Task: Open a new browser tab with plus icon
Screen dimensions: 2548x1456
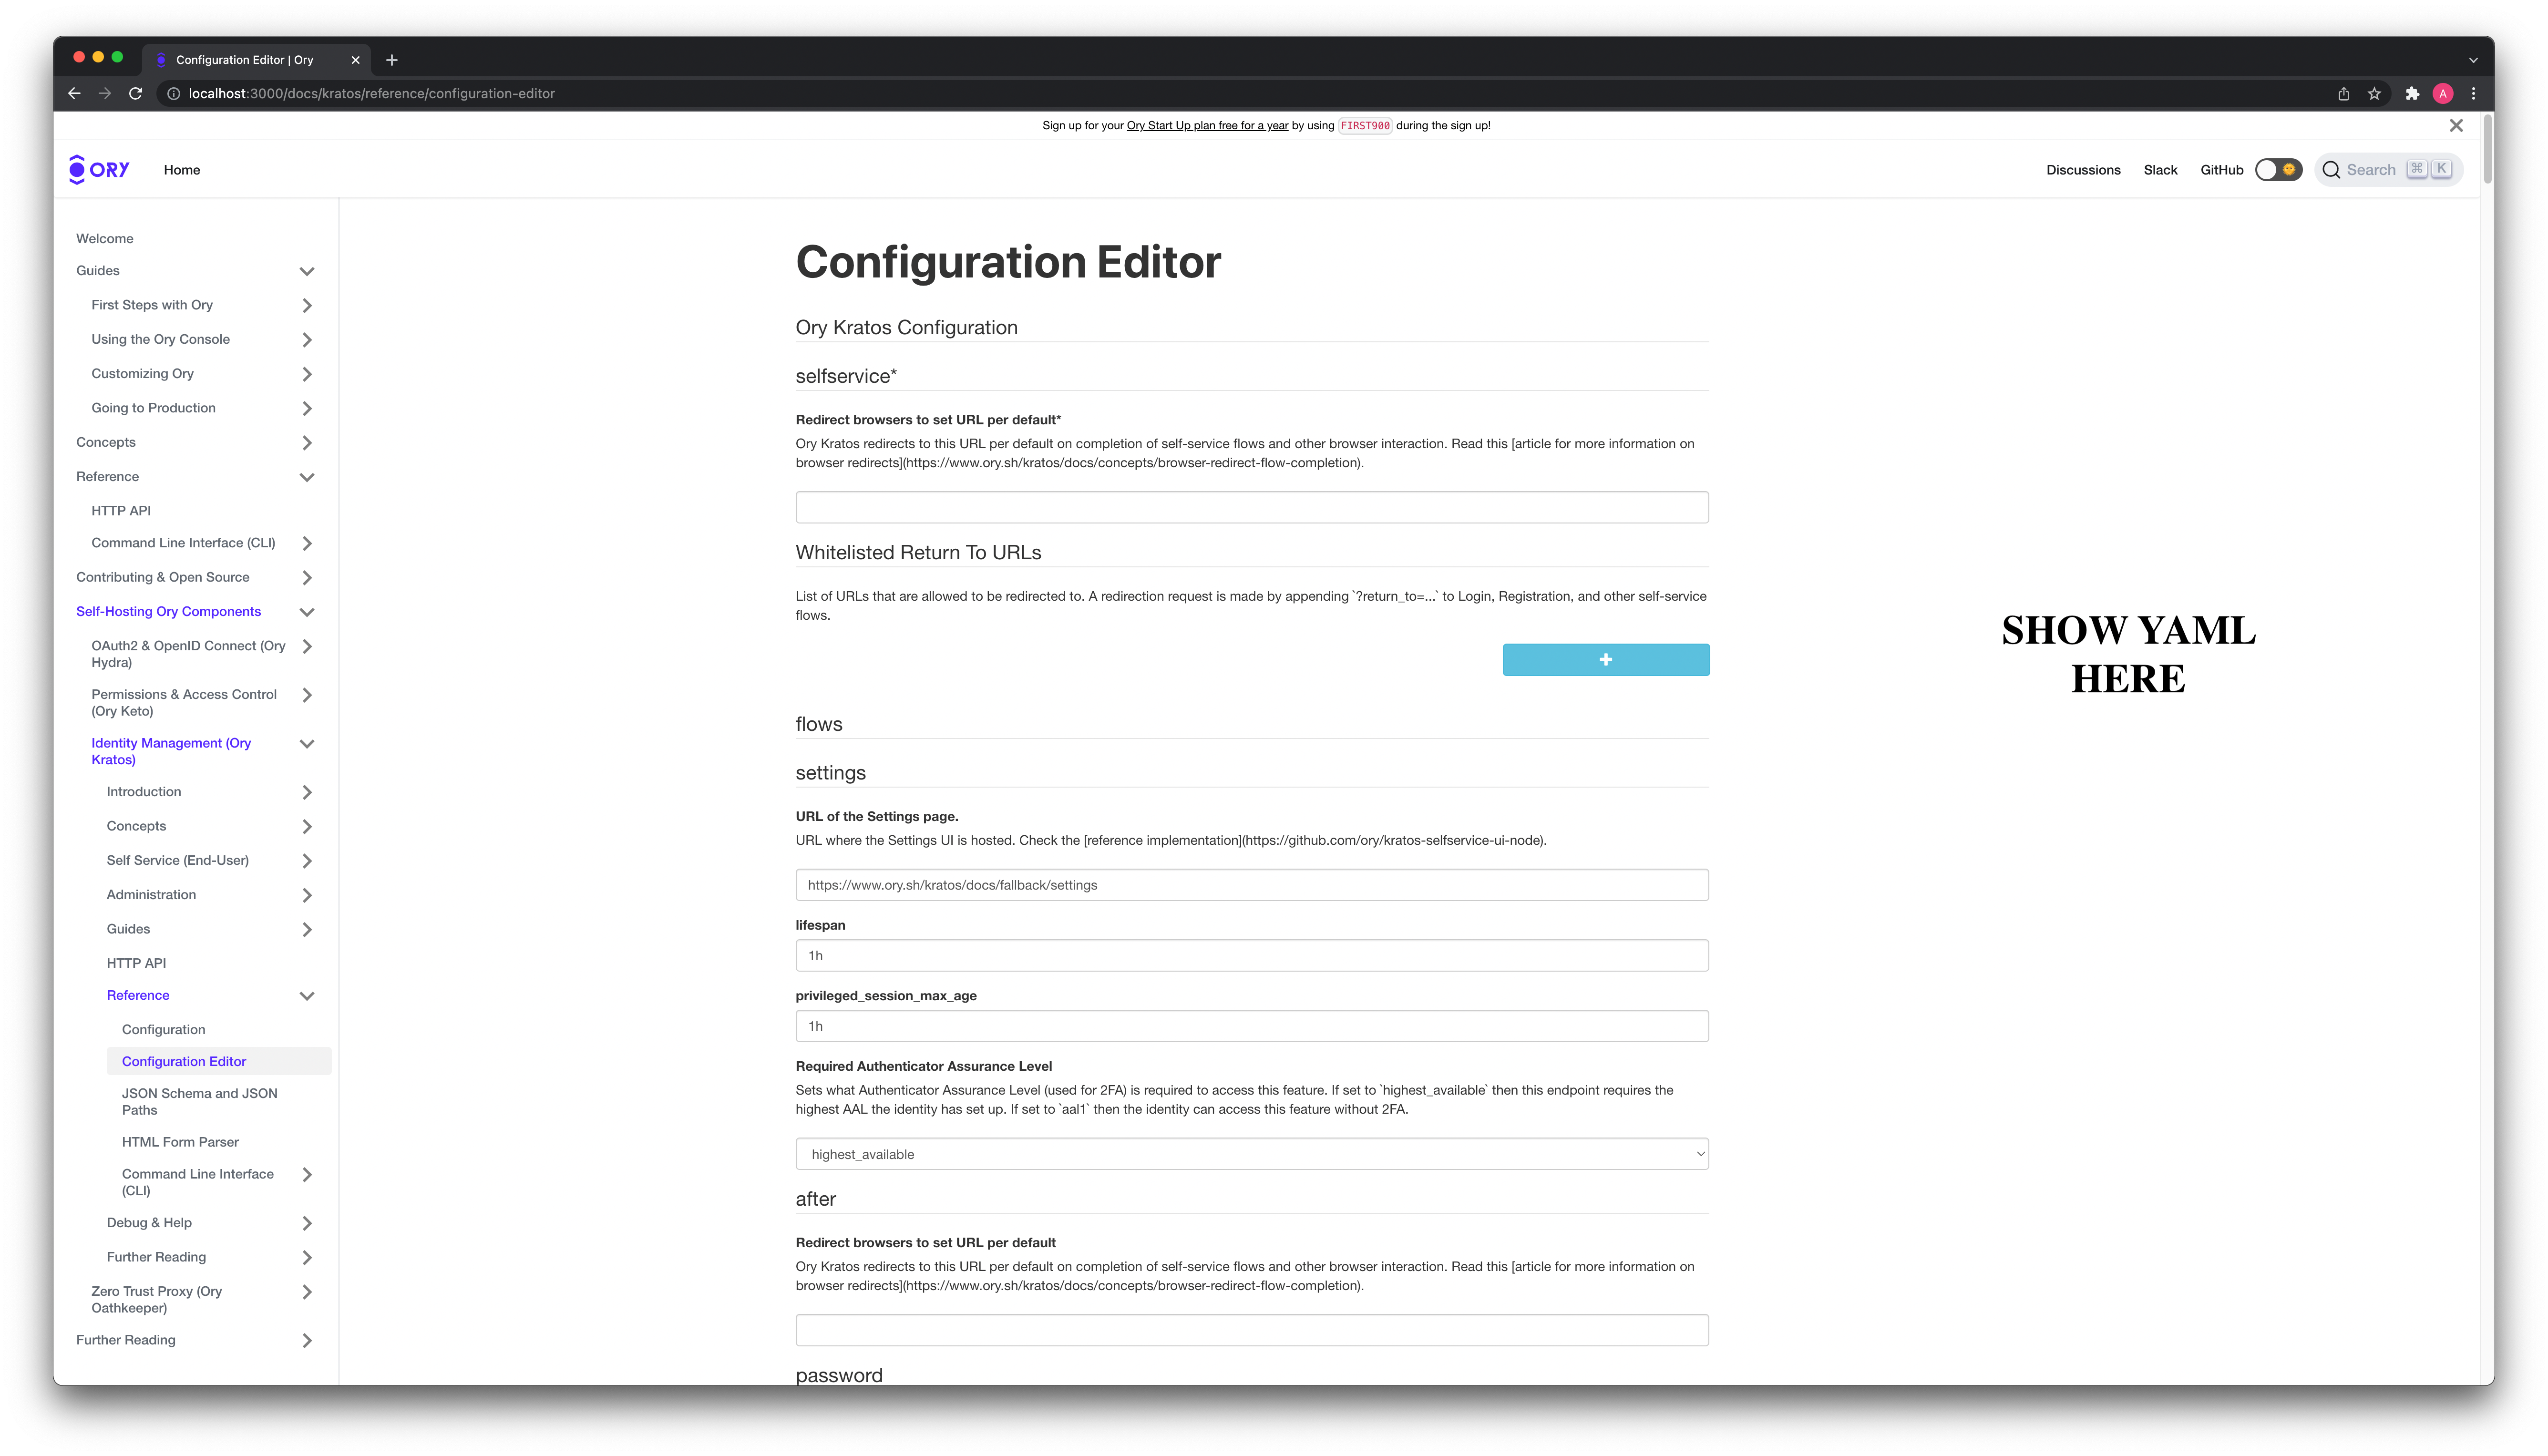Action: tap(392, 60)
